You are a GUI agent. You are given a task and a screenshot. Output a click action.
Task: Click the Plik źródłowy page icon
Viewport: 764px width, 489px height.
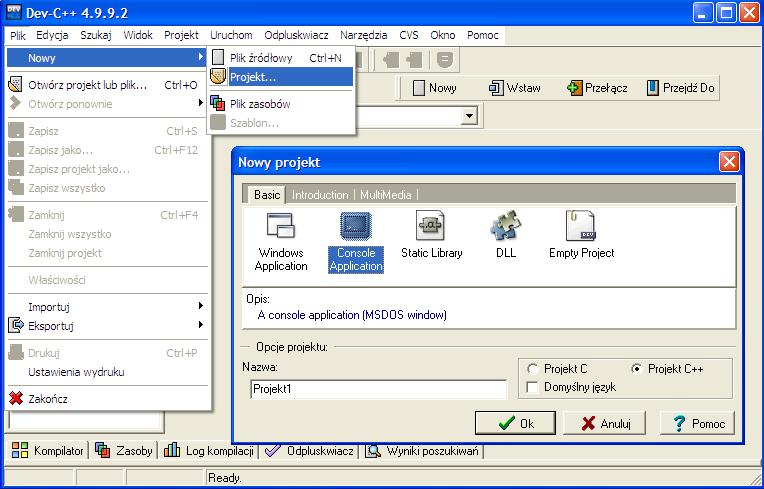coord(218,57)
